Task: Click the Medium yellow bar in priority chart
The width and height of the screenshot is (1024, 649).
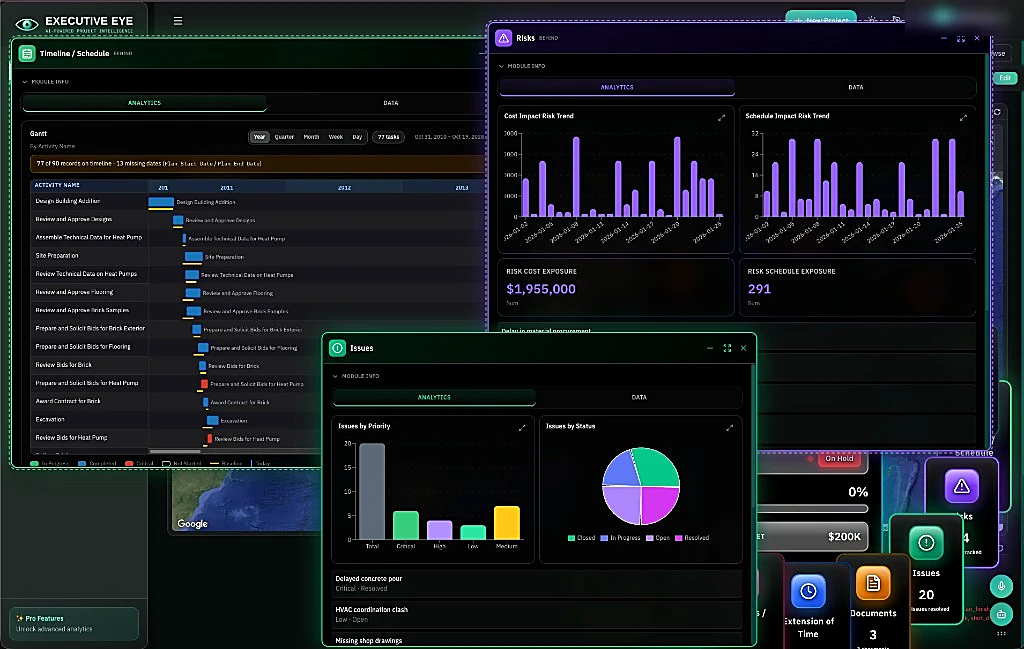Action: 507,523
